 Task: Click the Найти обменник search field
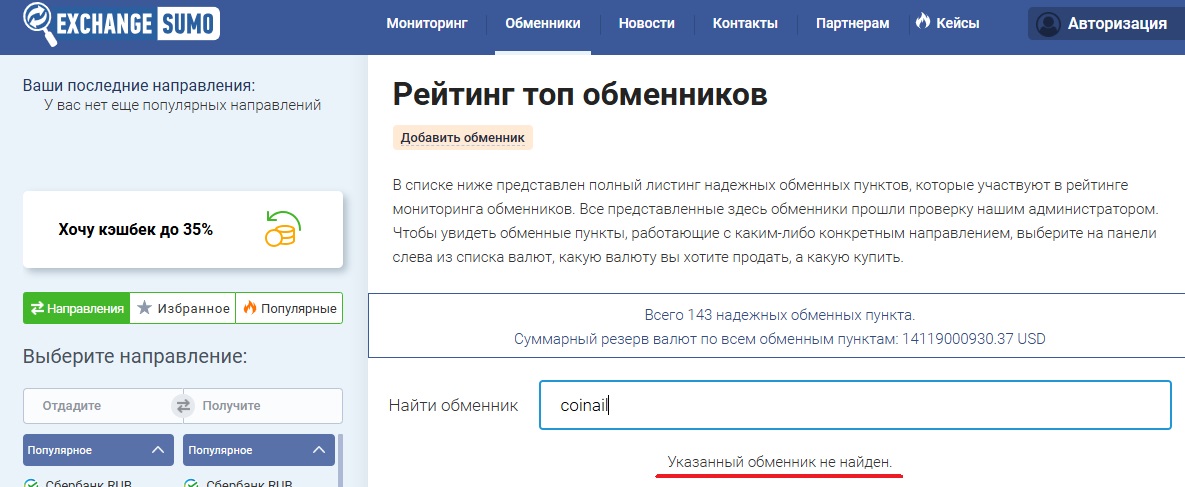(x=855, y=405)
